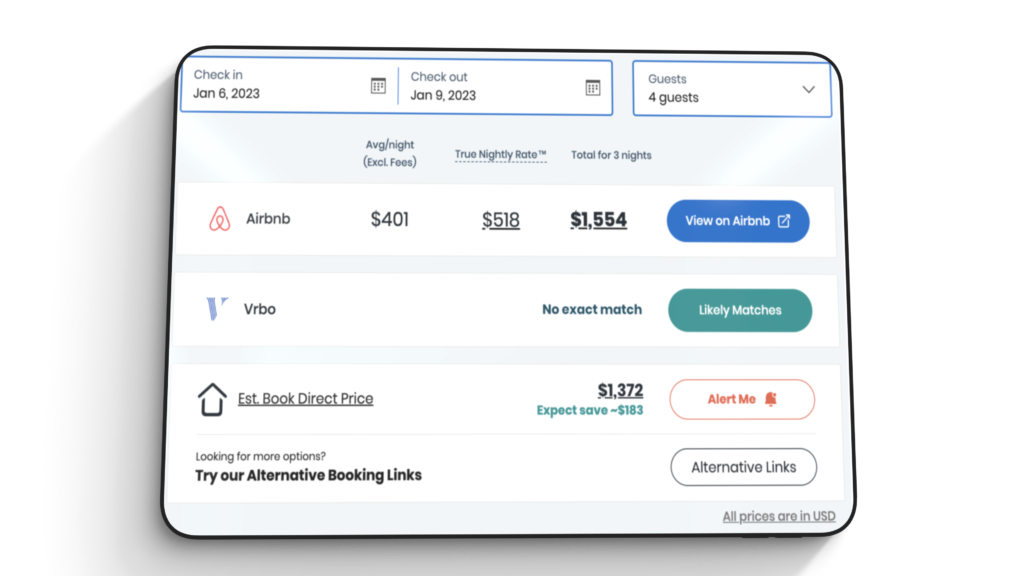Open the Guests selector showing 4 guests
Screen dimensions: 1024x576
(x=720, y=89)
